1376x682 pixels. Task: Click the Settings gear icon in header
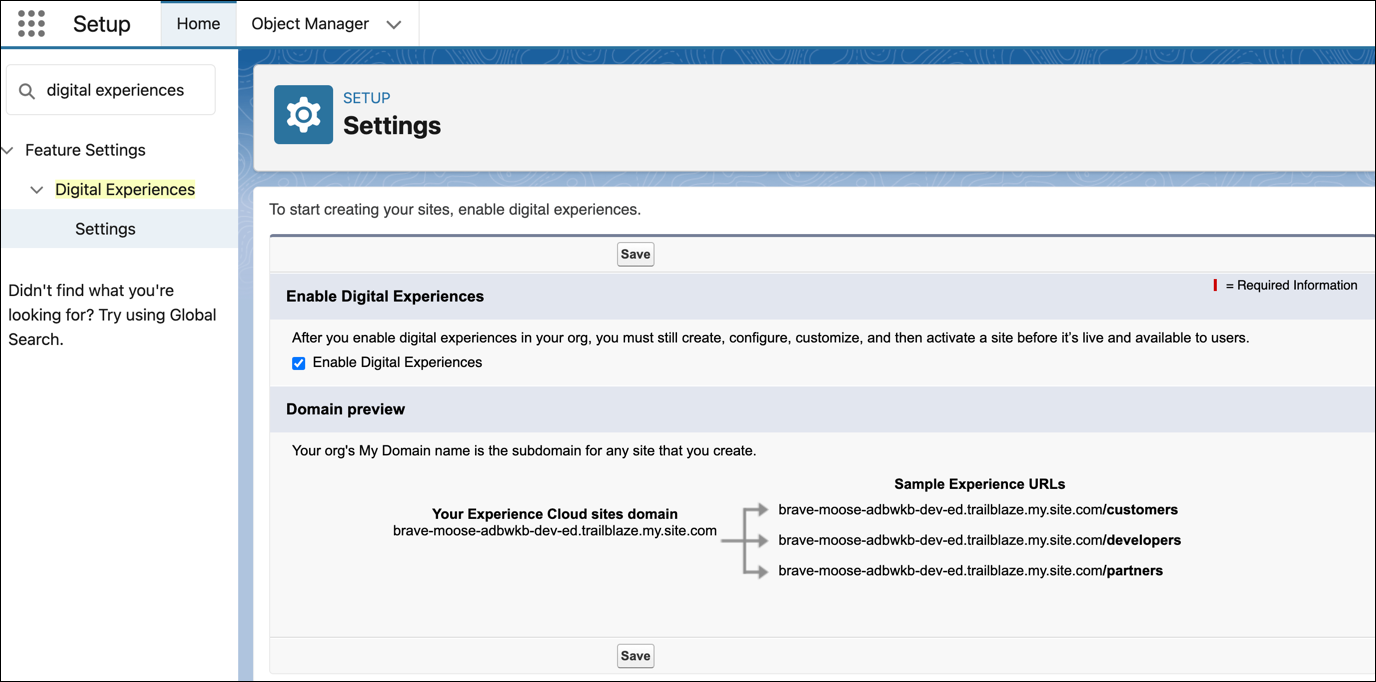pyautogui.click(x=303, y=115)
